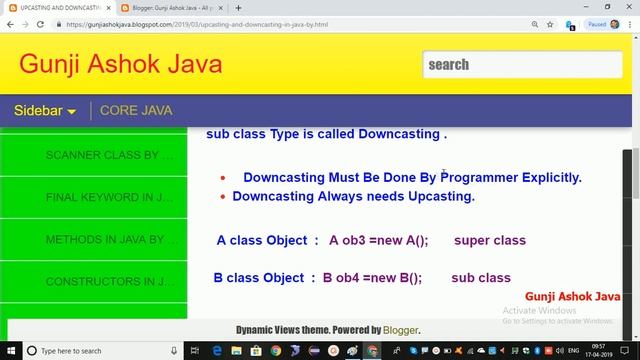Viewport: 640px width, 360px height.
Task: Open Task View from the taskbar
Action: click(195, 351)
